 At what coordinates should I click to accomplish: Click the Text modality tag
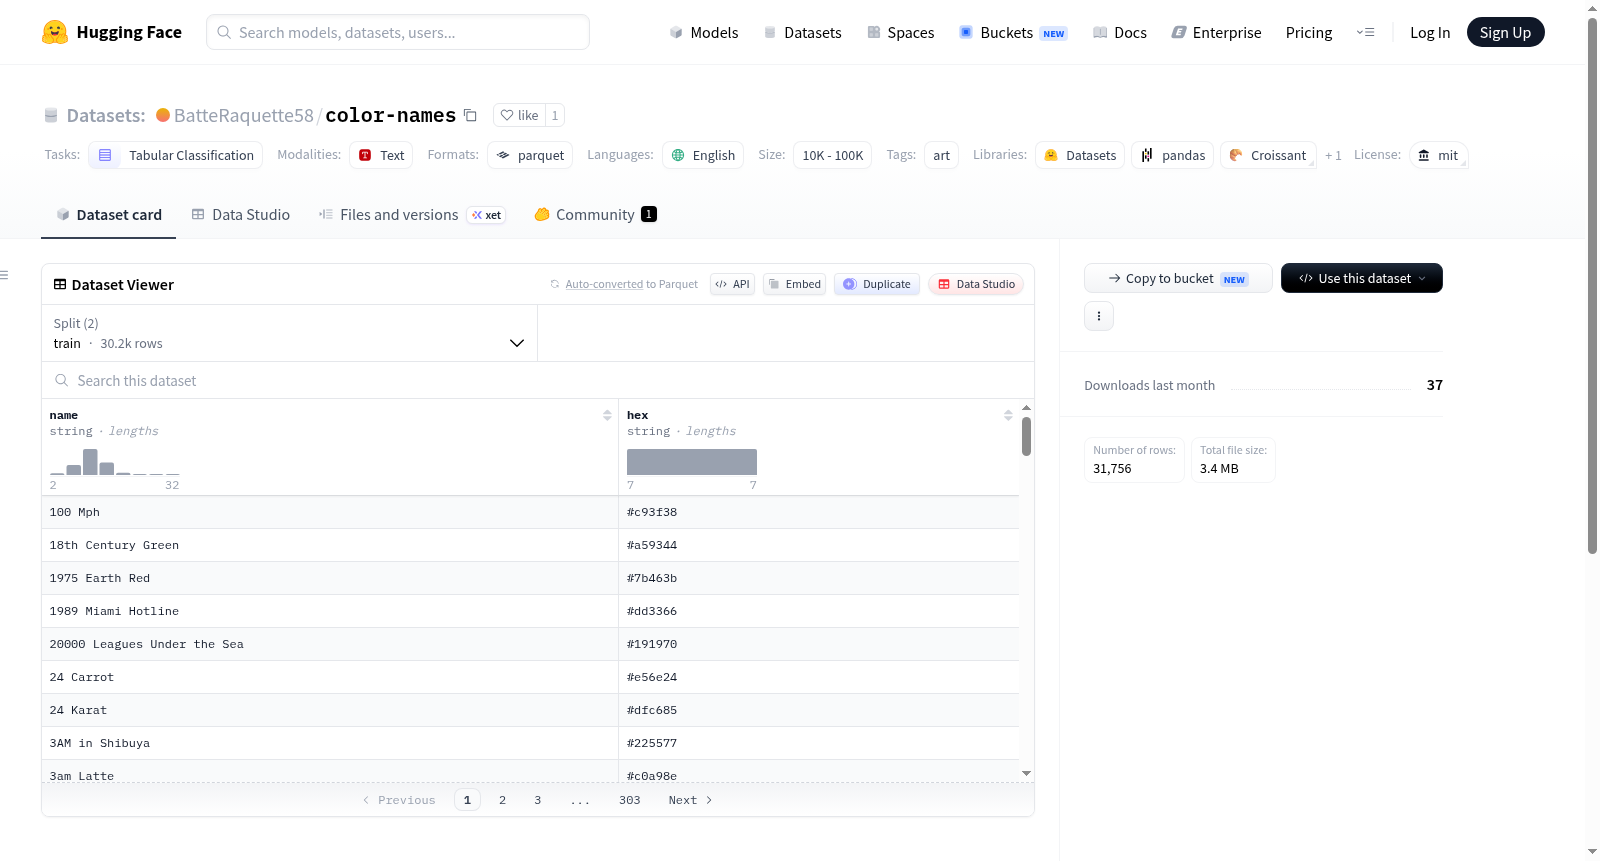[381, 155]
